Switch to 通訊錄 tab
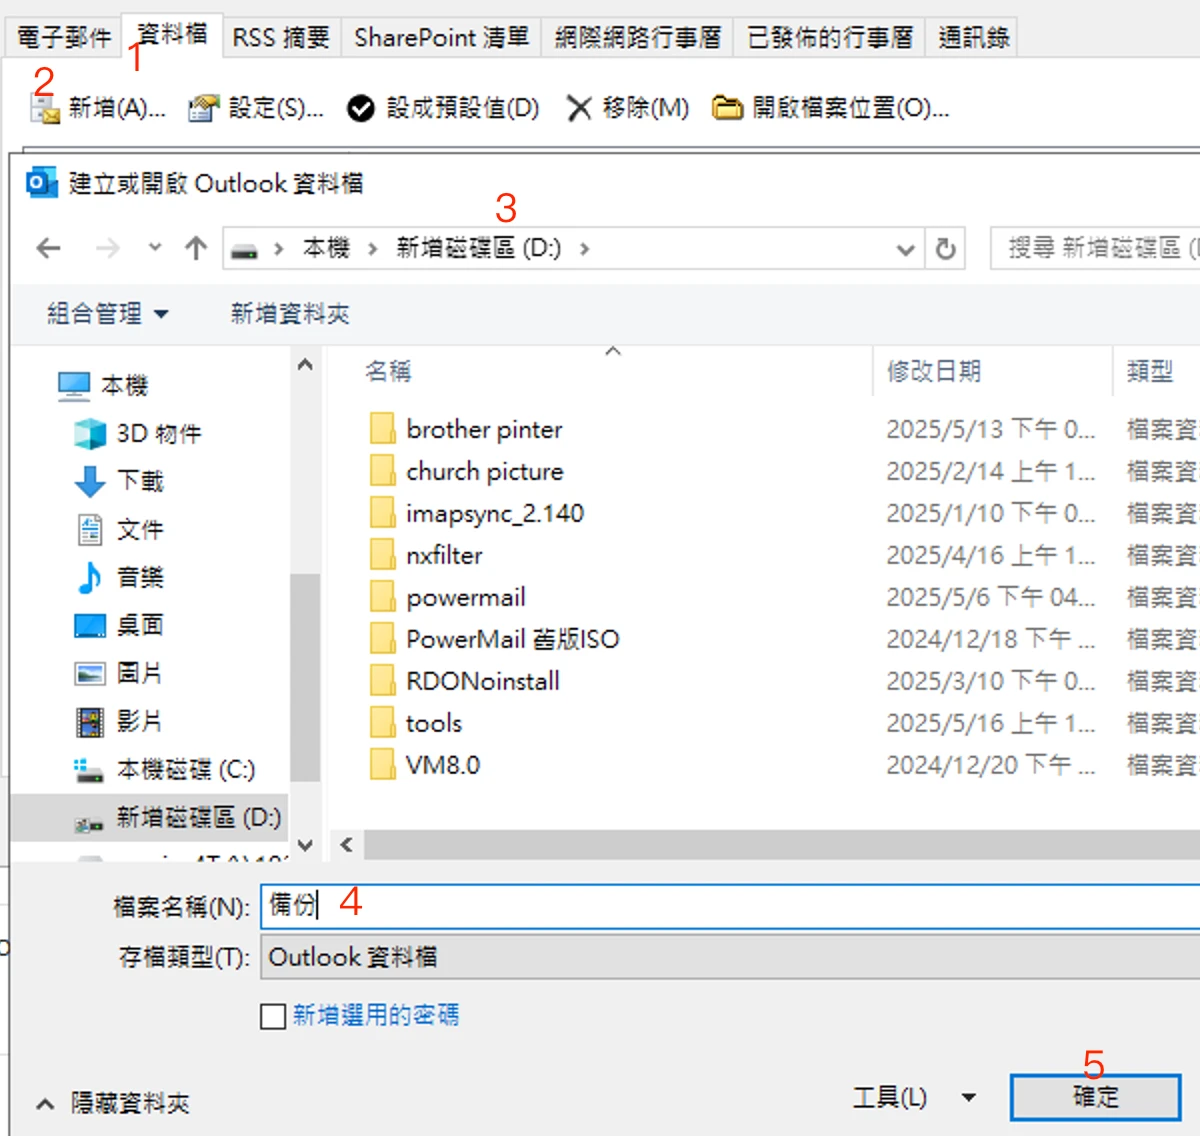The width and height of the screenshot is (1200, 1136). (x=973, y=38)
